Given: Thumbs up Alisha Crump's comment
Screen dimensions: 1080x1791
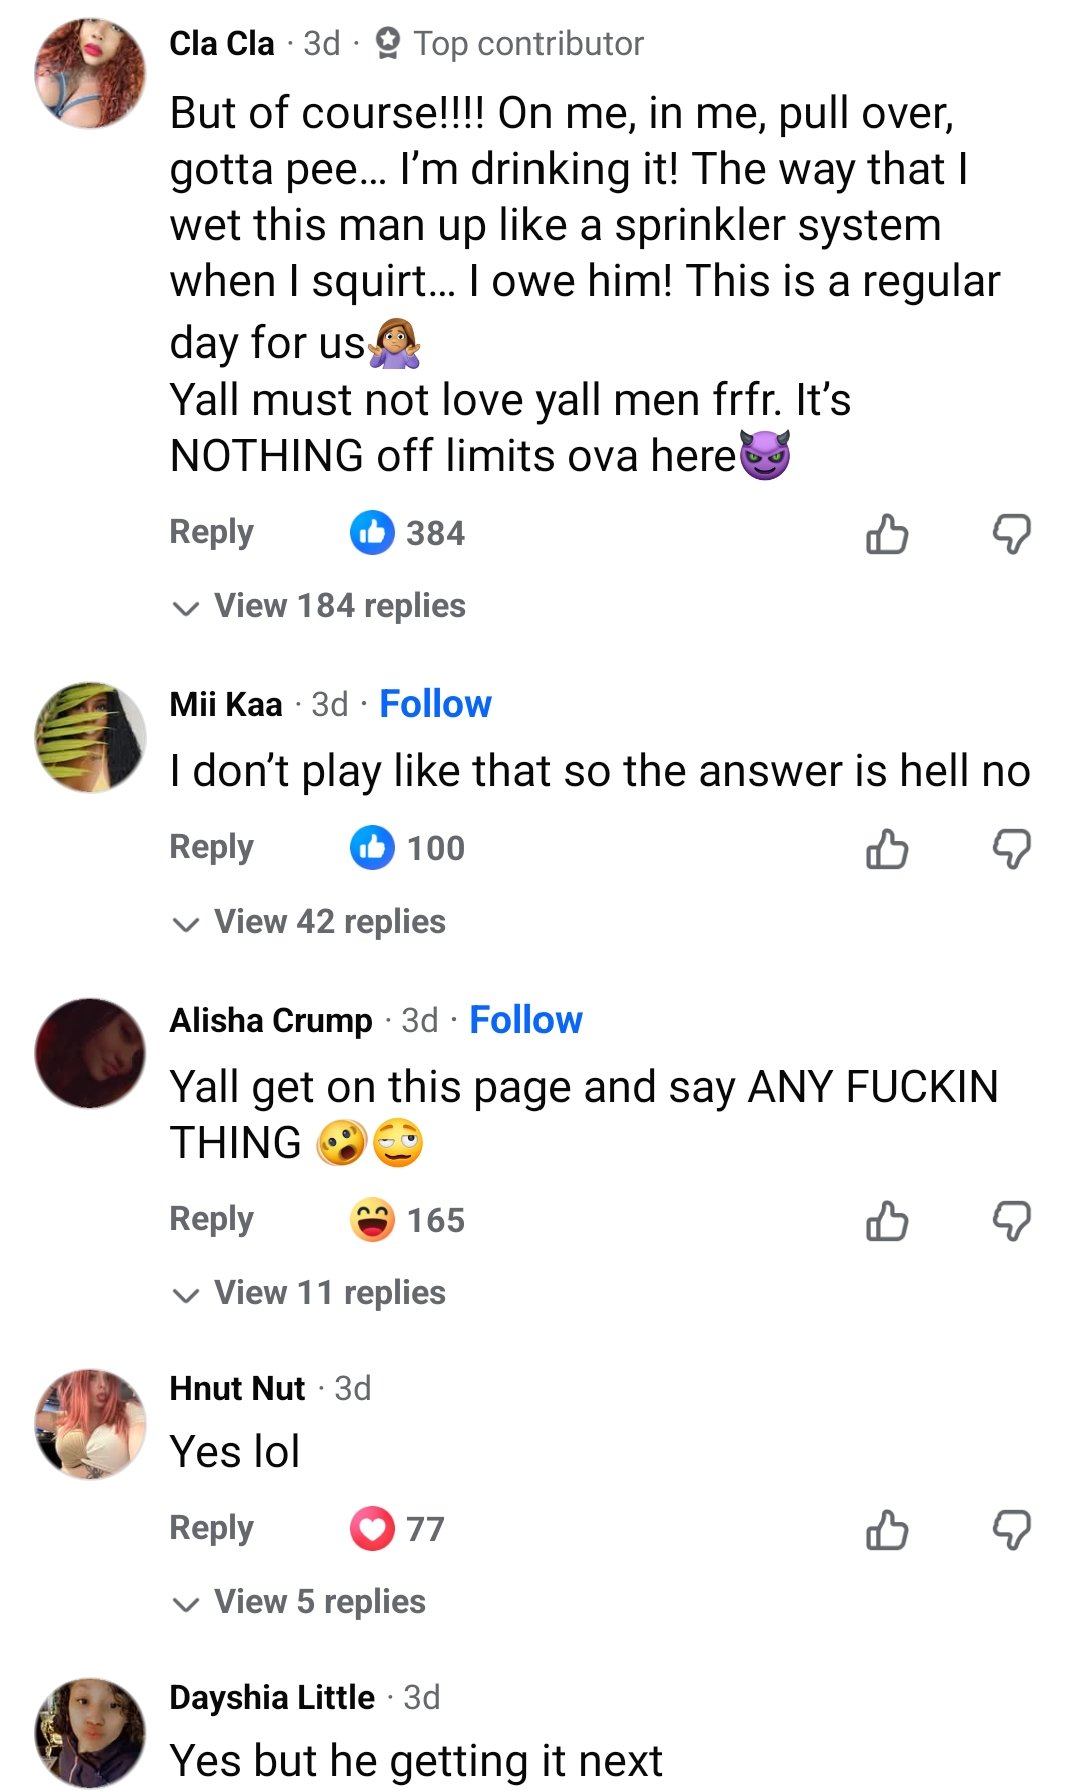Looking at the screenshot, I should tap(887, 1221).
